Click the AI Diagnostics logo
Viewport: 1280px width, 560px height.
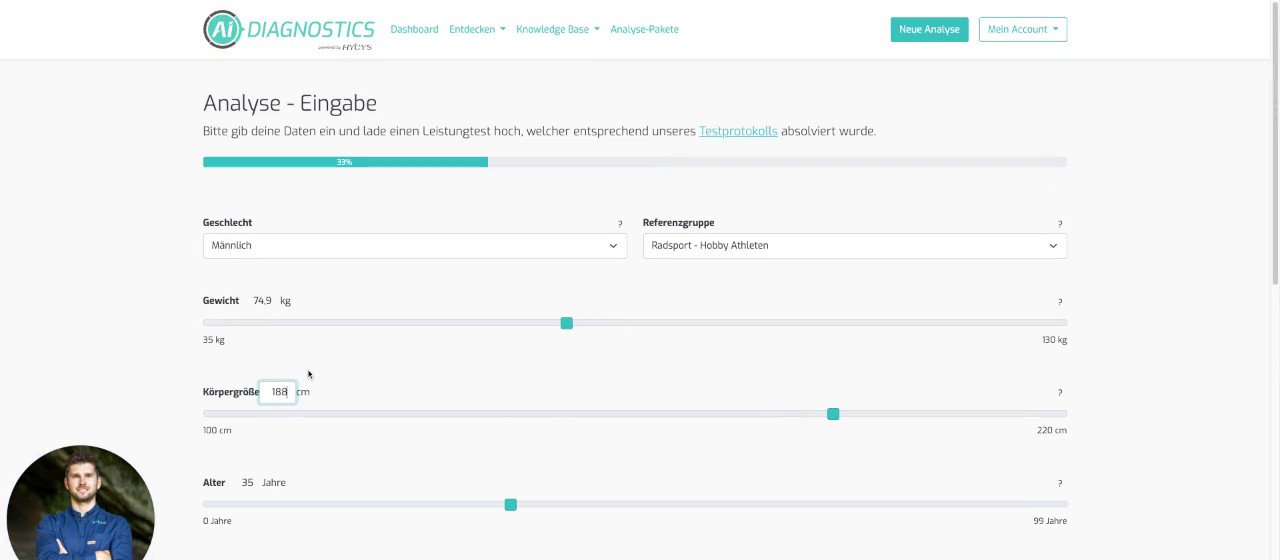pos(289,30)
